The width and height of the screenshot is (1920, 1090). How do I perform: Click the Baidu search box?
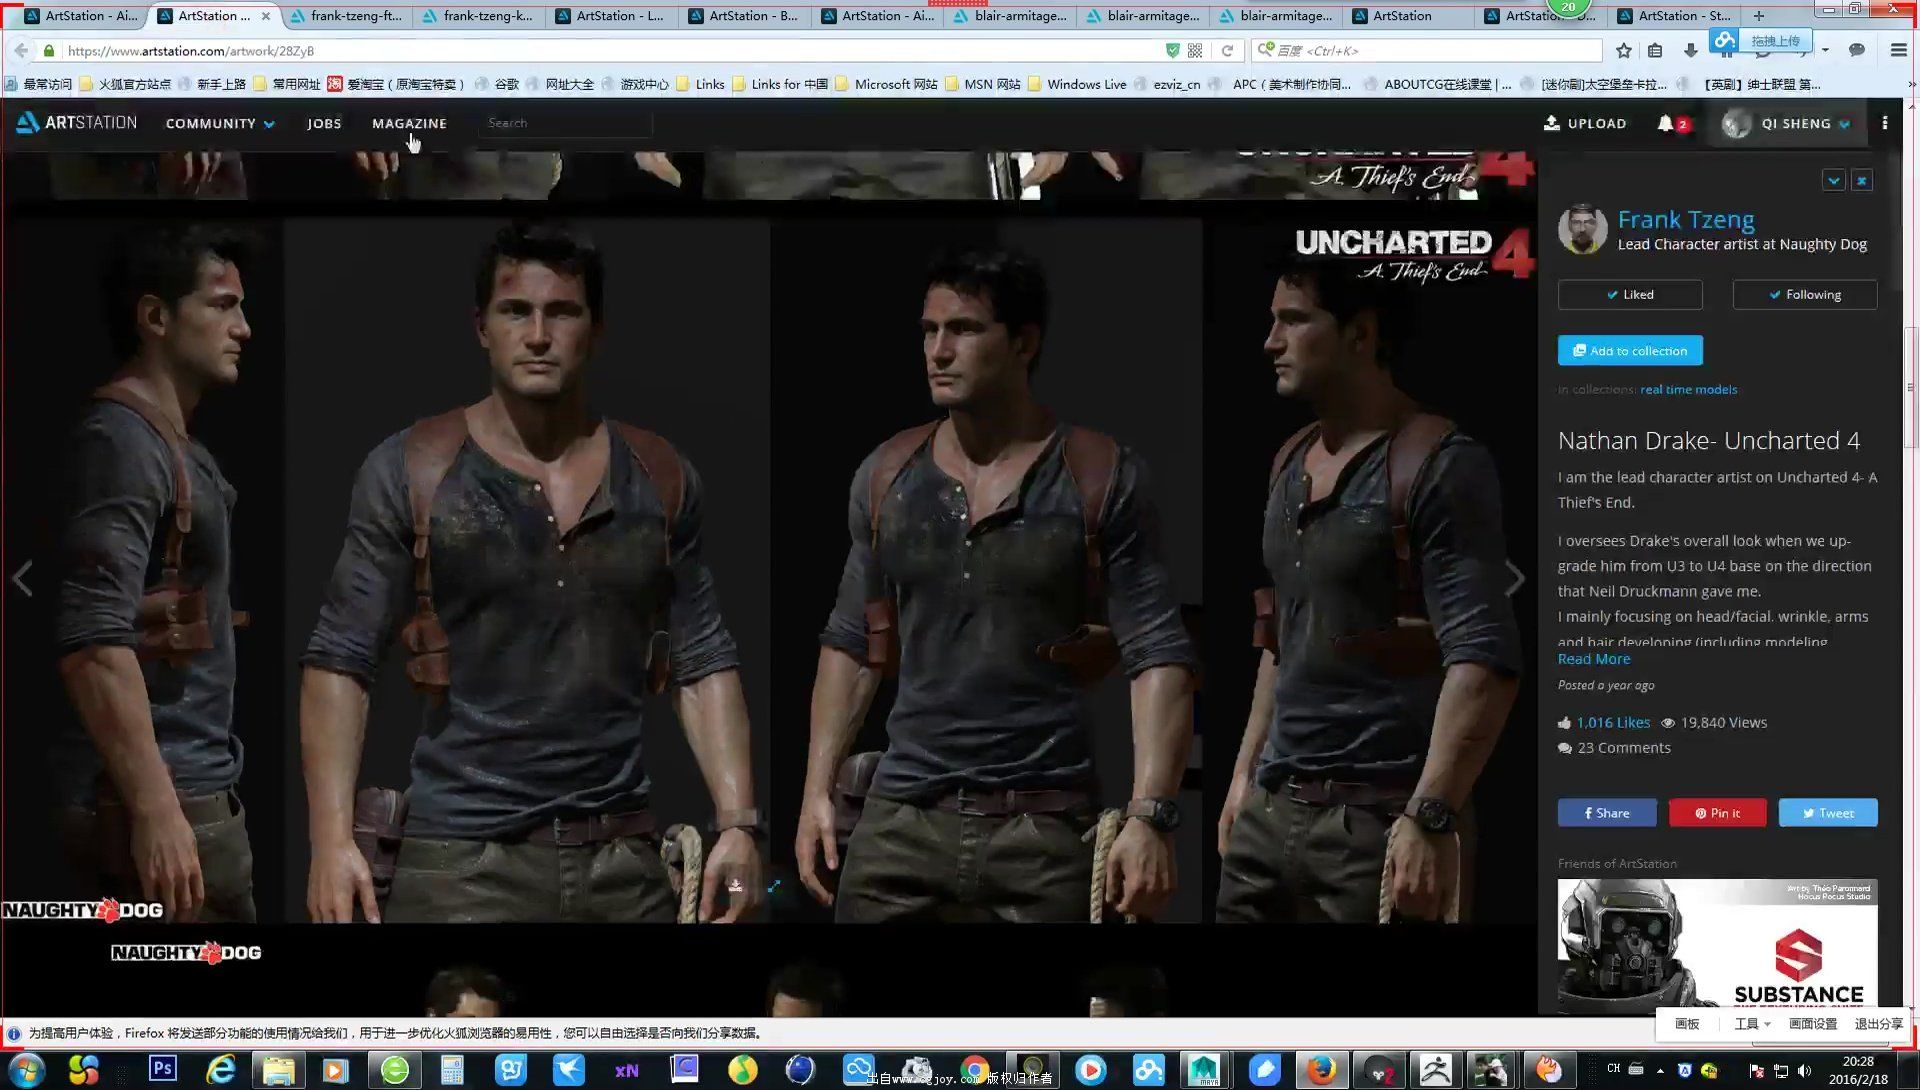(x=1425, y=50)
